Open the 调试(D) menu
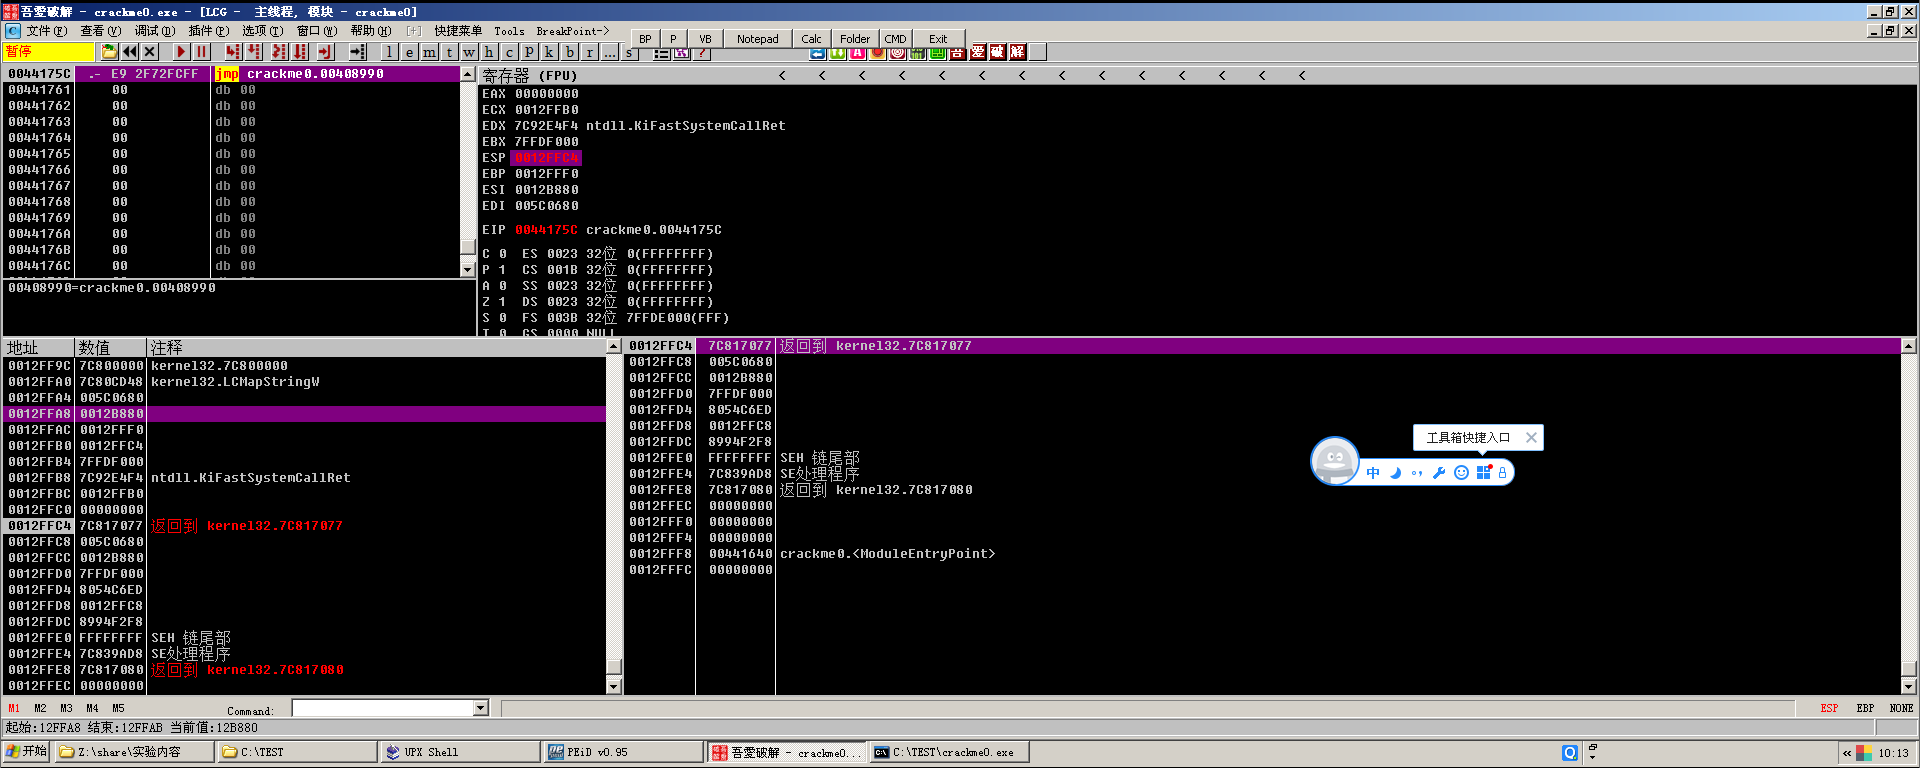Screen dimensions: 1920x768 pos(154,31)
